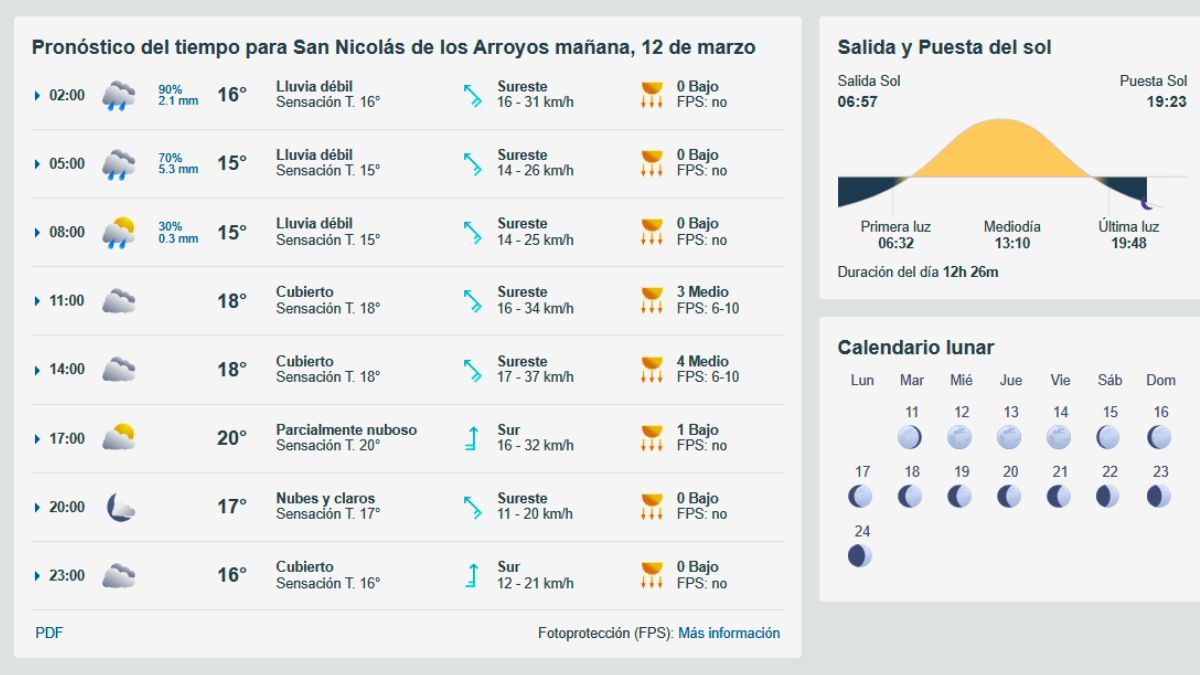Click the partly cloudy icon at 17:00

(x=119, y=438)
